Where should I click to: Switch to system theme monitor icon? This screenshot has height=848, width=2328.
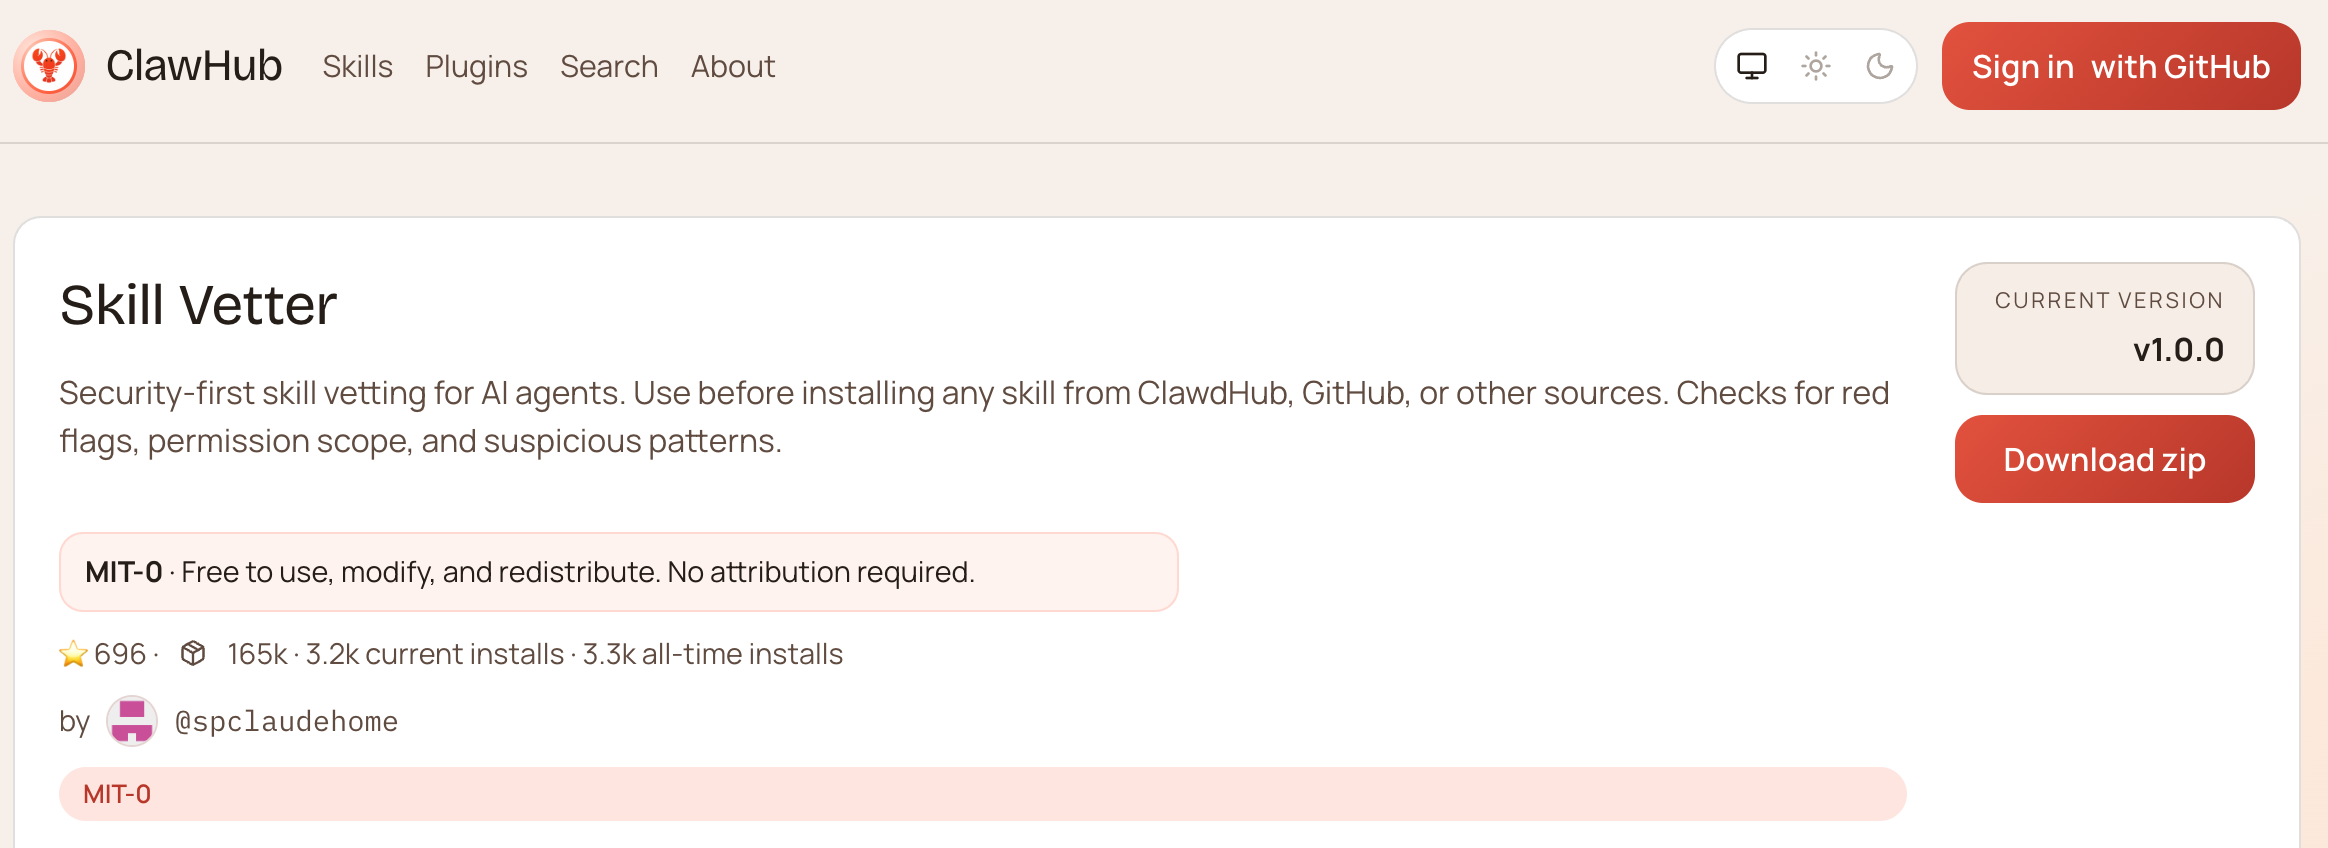1752,66
